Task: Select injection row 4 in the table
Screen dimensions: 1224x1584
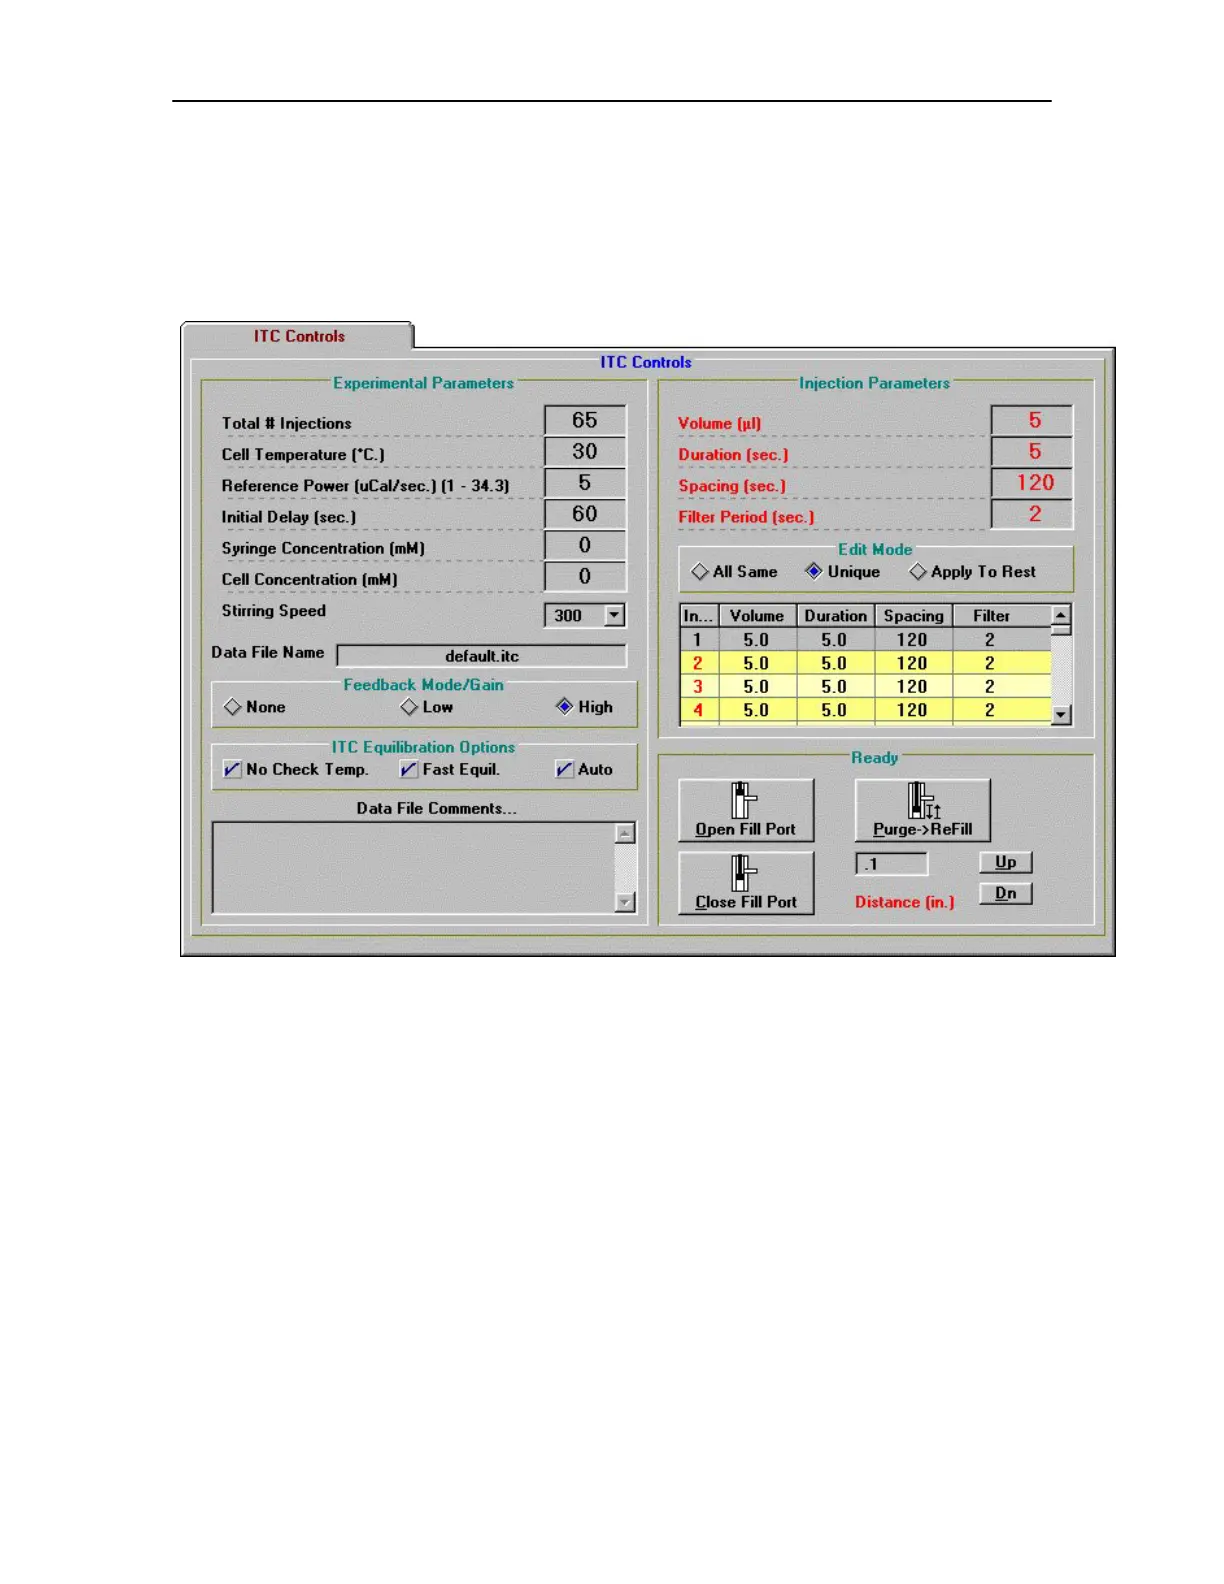Action: click(866, 710)
